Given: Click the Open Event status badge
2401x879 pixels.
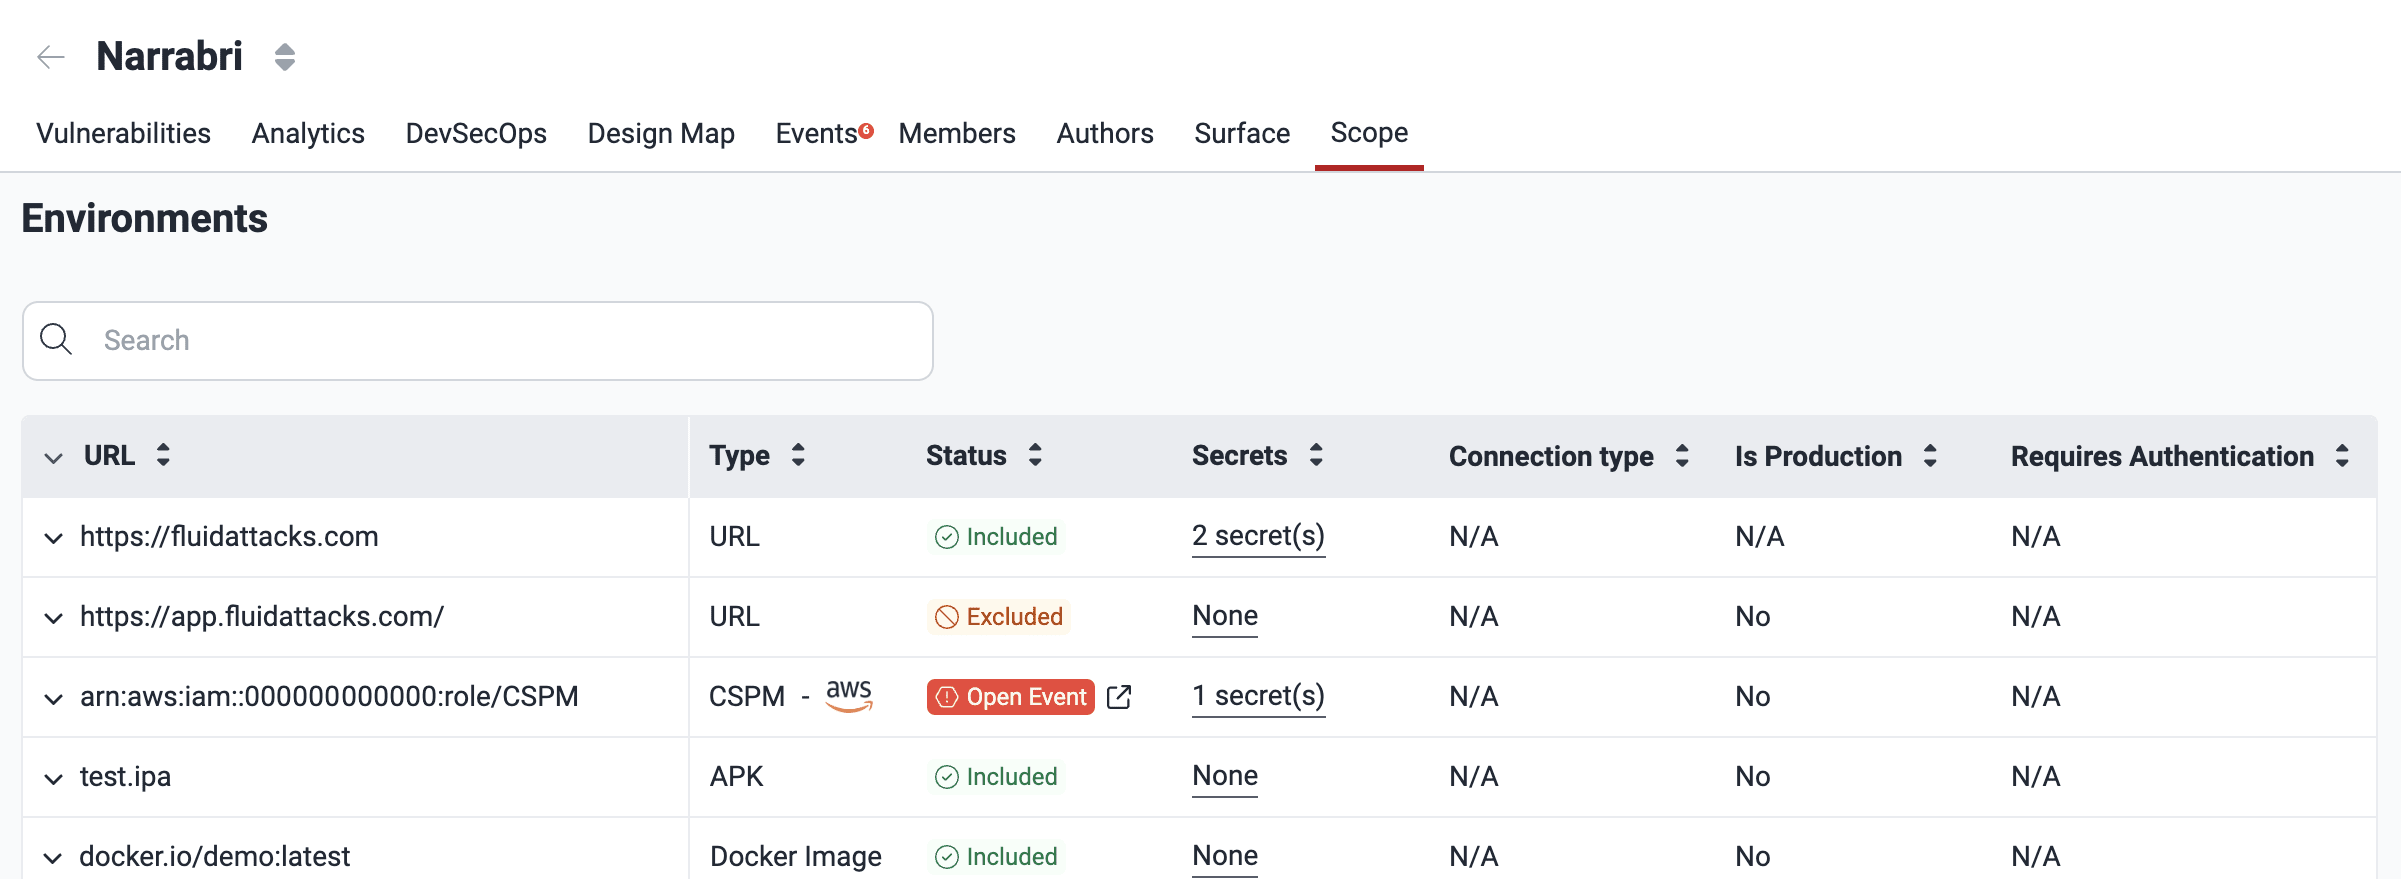Looking at the screenshot, I should (1011, 697).
